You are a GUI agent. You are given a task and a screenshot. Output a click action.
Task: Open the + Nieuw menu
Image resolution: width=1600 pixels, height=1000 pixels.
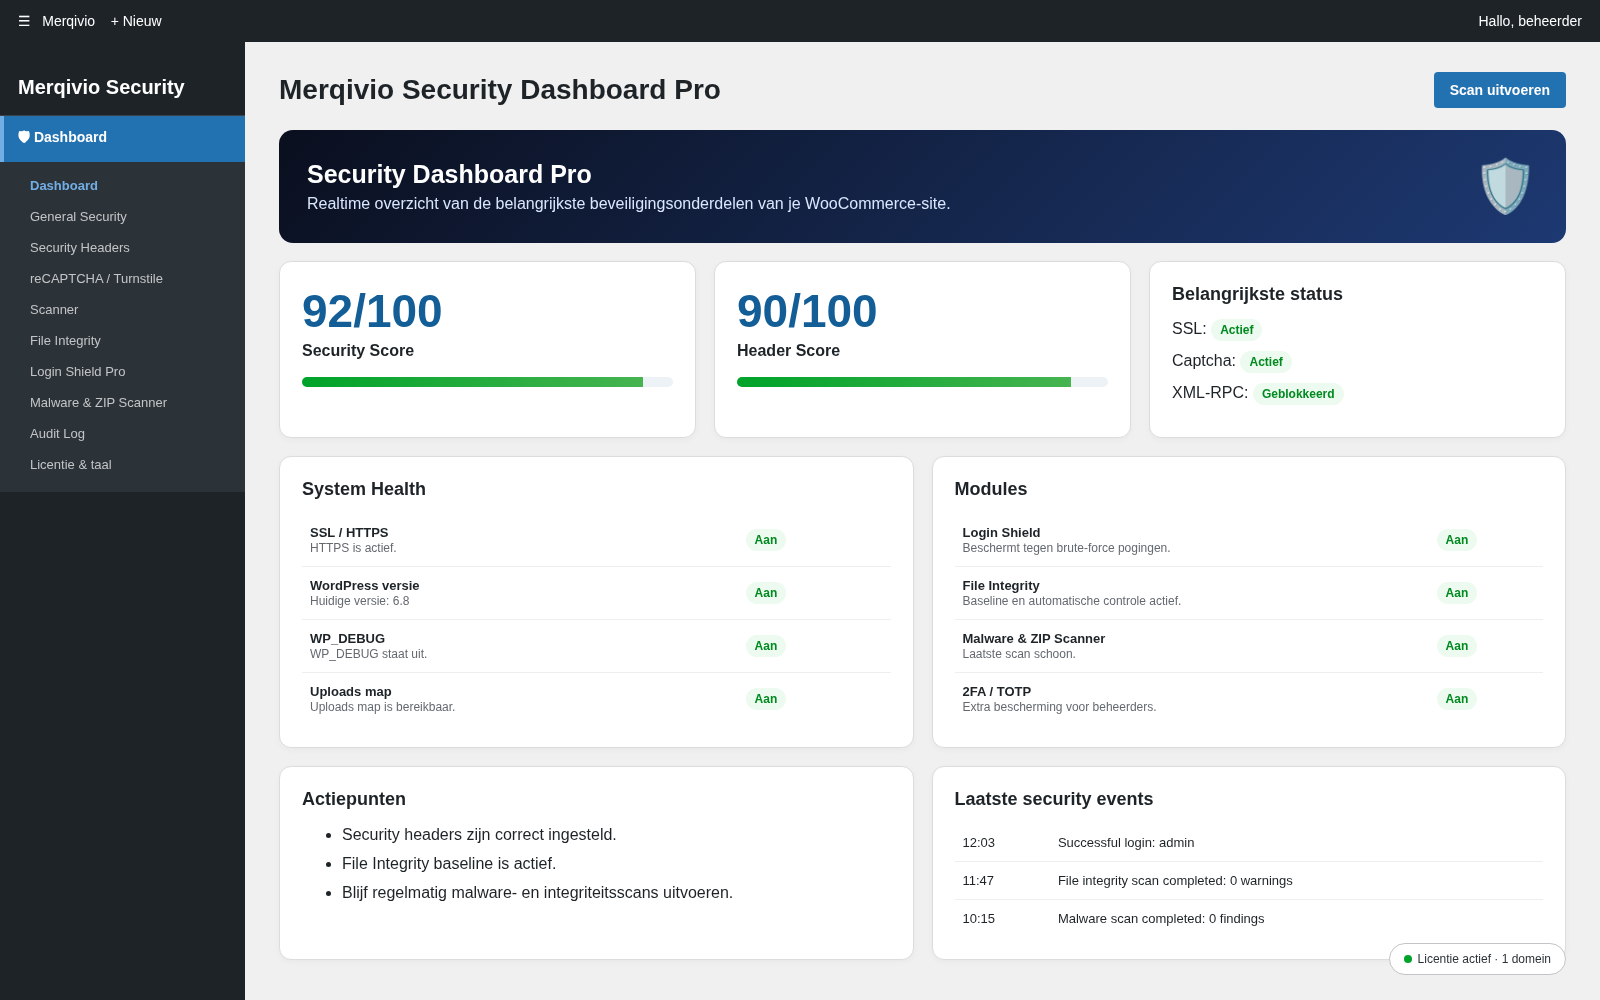click(x=136, y=21)
